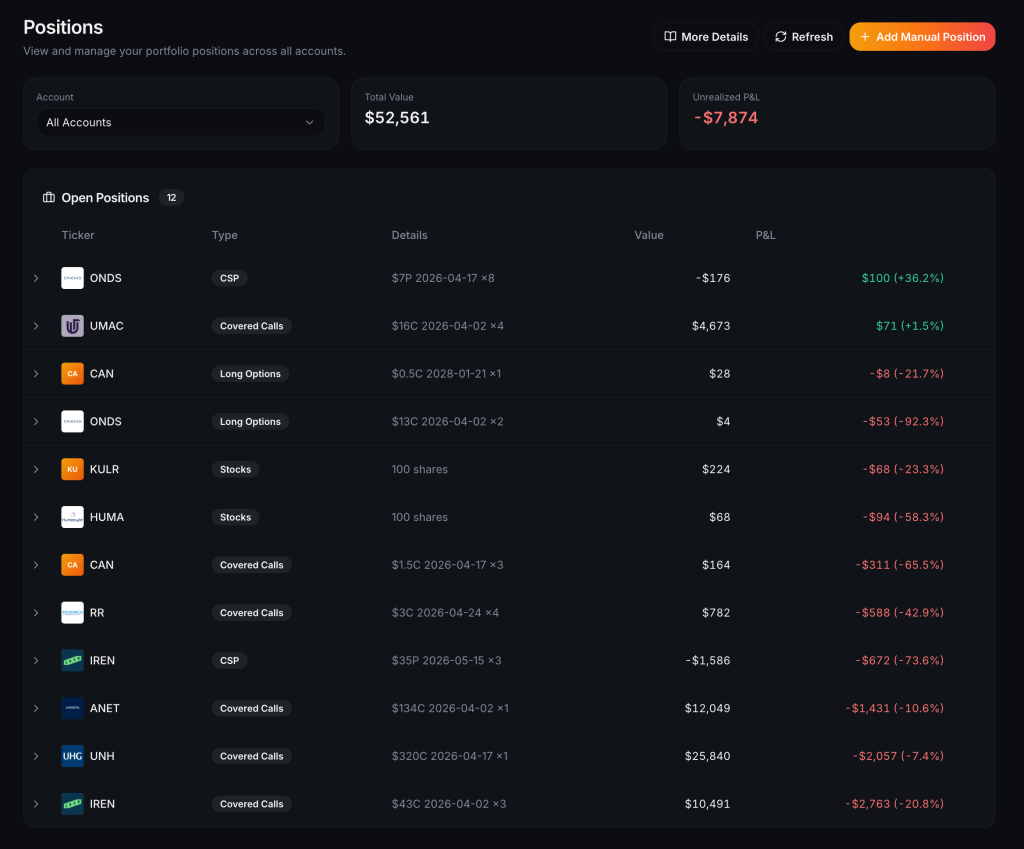Viewport: 1024px width, 849px height.
Task: Click the ONDS ticker logo icon
Action: click(72, 278)
